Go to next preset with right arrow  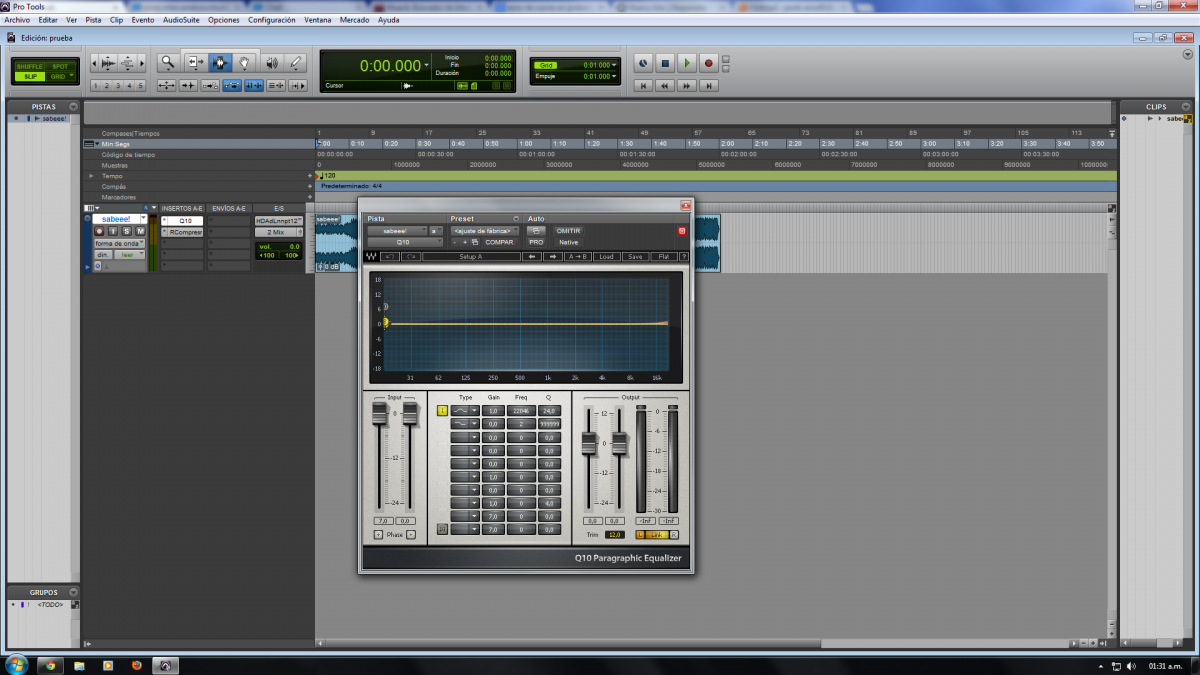pyautogui.click(x=554, y=257)
